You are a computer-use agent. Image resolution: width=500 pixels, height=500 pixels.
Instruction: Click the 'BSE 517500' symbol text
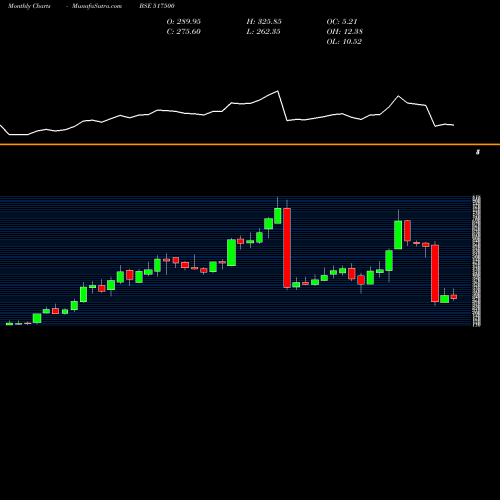click(x=157, y=6)
